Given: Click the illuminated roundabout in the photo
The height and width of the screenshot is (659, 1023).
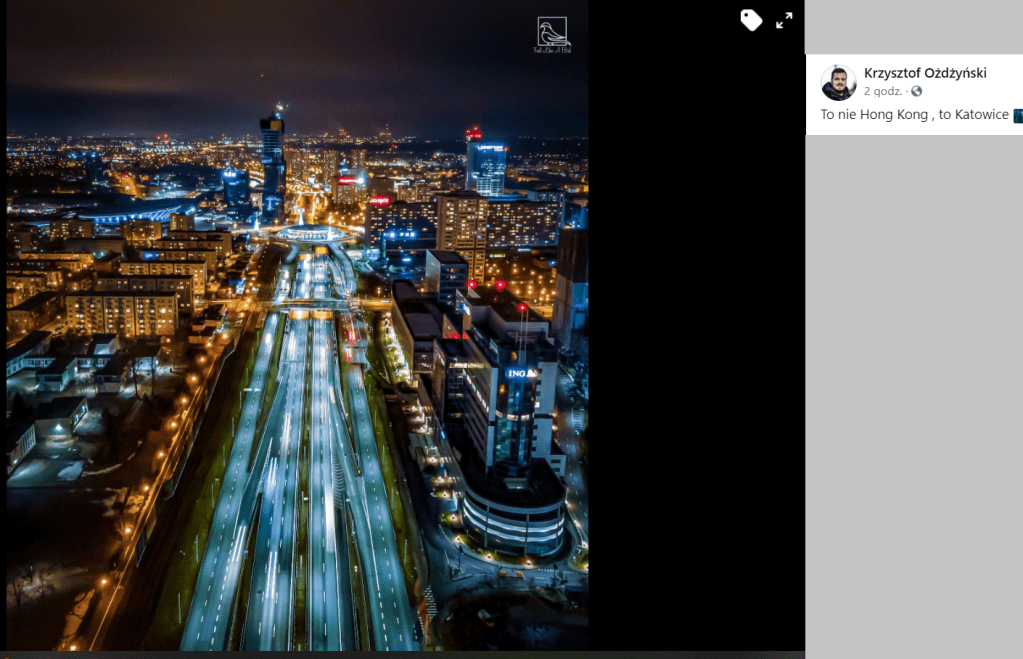Looking at the screenshot, I should click(x=310, y=233).
